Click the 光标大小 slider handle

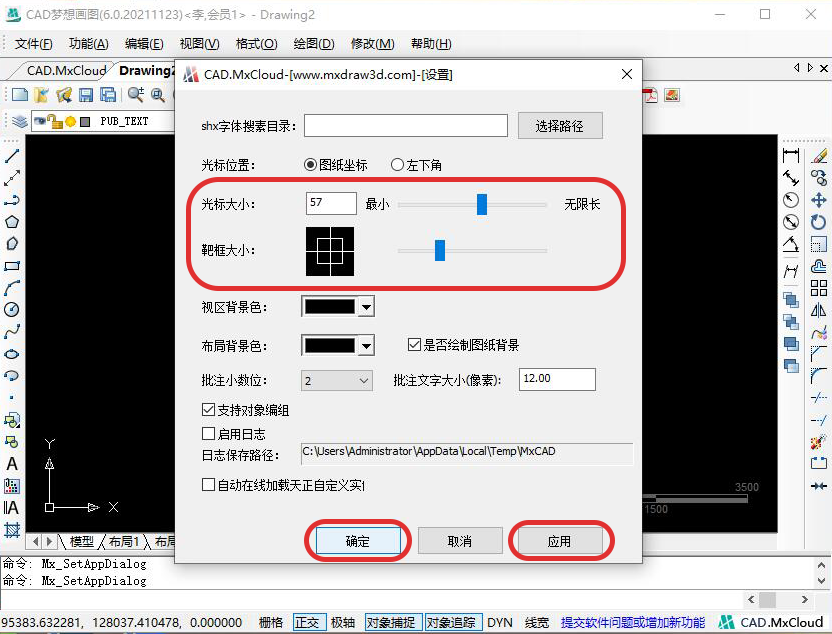482,204
